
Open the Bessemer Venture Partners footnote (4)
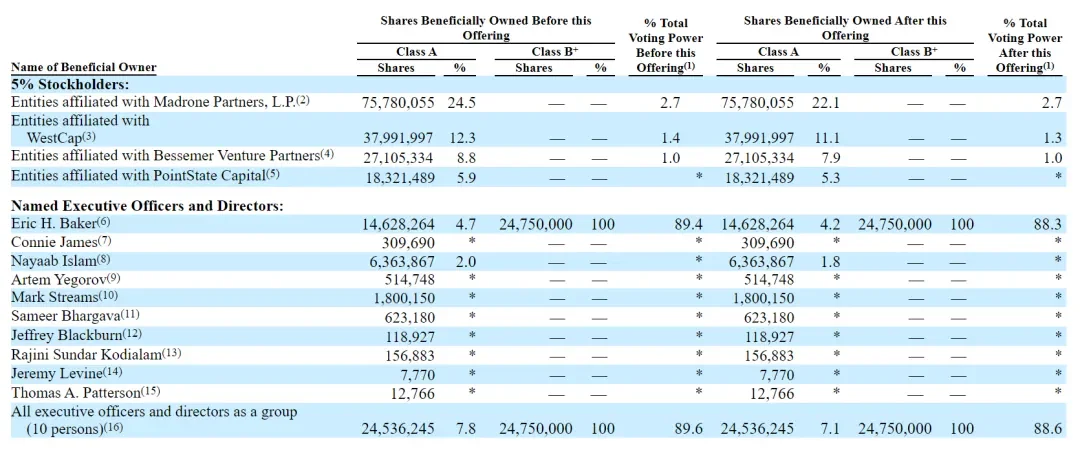coord(327,156)
